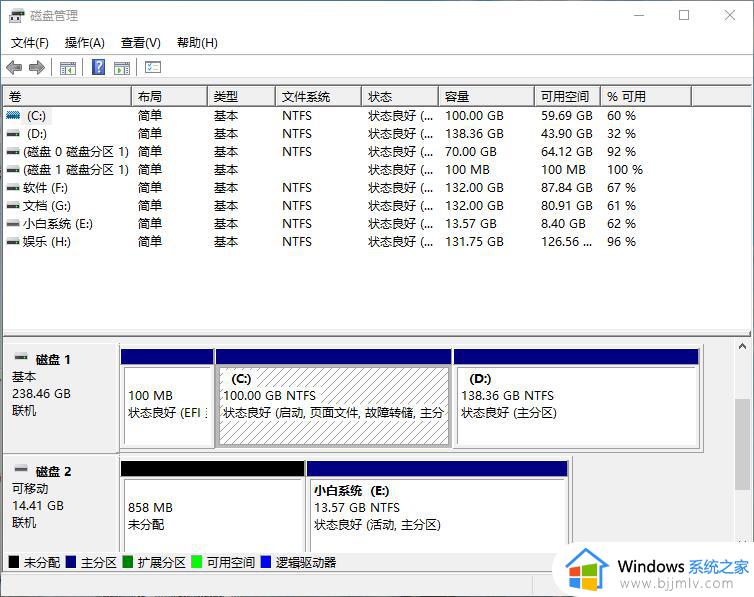Open the 操作(A) menu

(x=85, y=43)
